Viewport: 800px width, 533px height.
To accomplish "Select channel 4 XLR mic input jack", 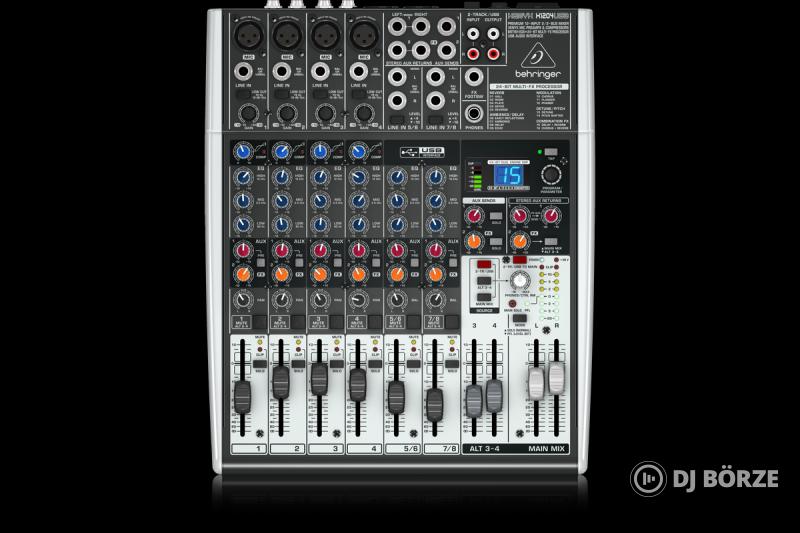I will (364, 36).
